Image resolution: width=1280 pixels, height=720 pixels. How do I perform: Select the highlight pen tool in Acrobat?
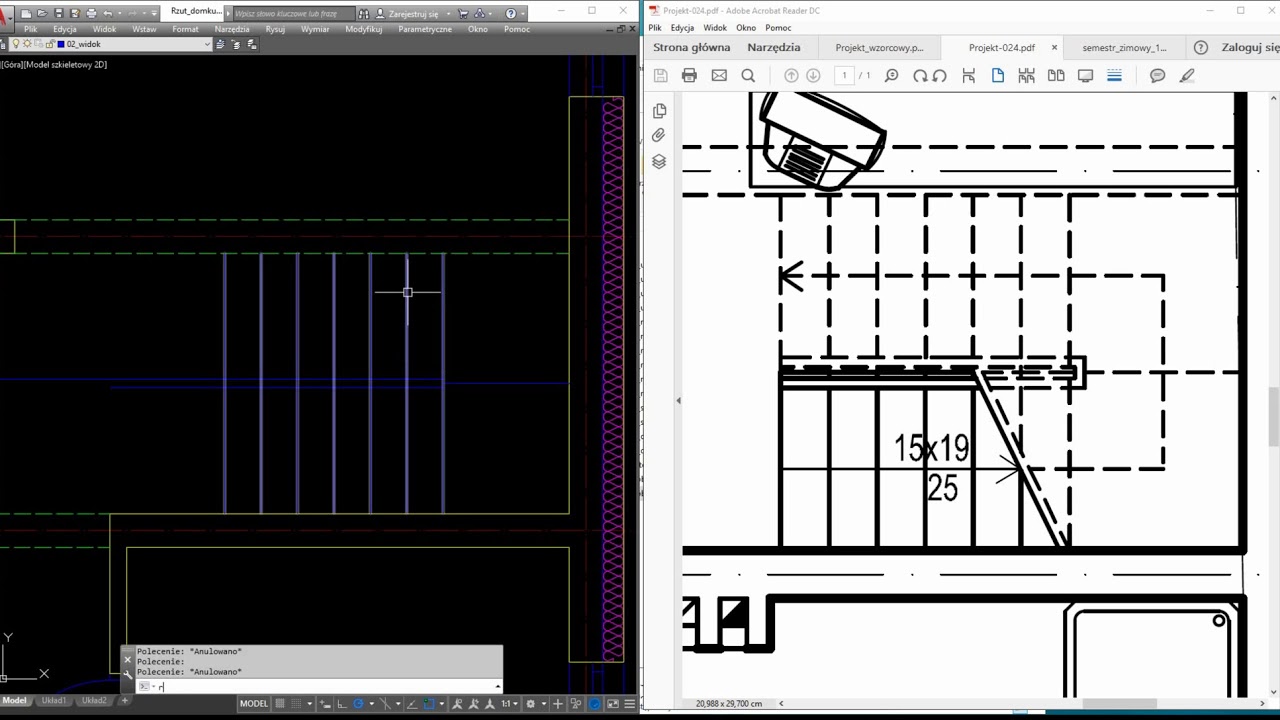(1187, 75)
